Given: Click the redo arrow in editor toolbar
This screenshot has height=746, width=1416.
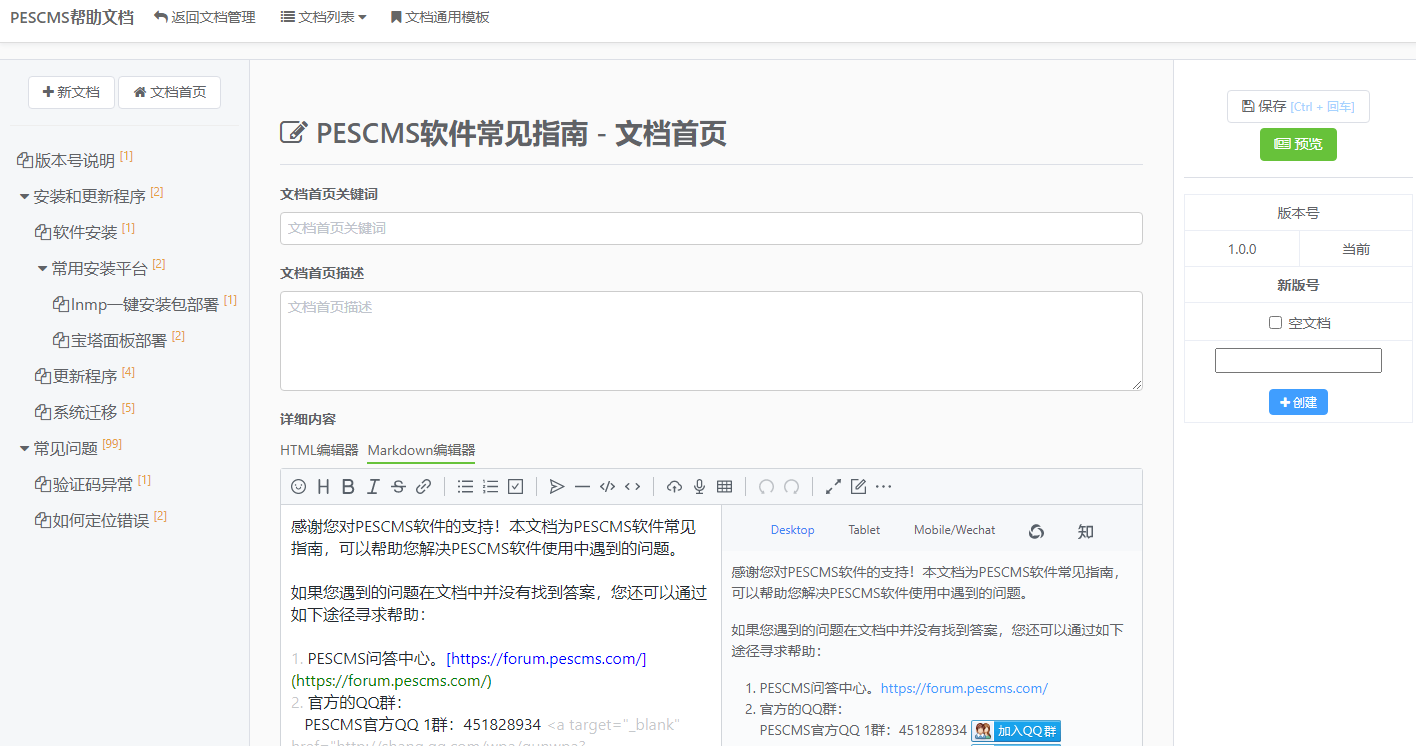Looking at the screenshot, I should 791,487.
